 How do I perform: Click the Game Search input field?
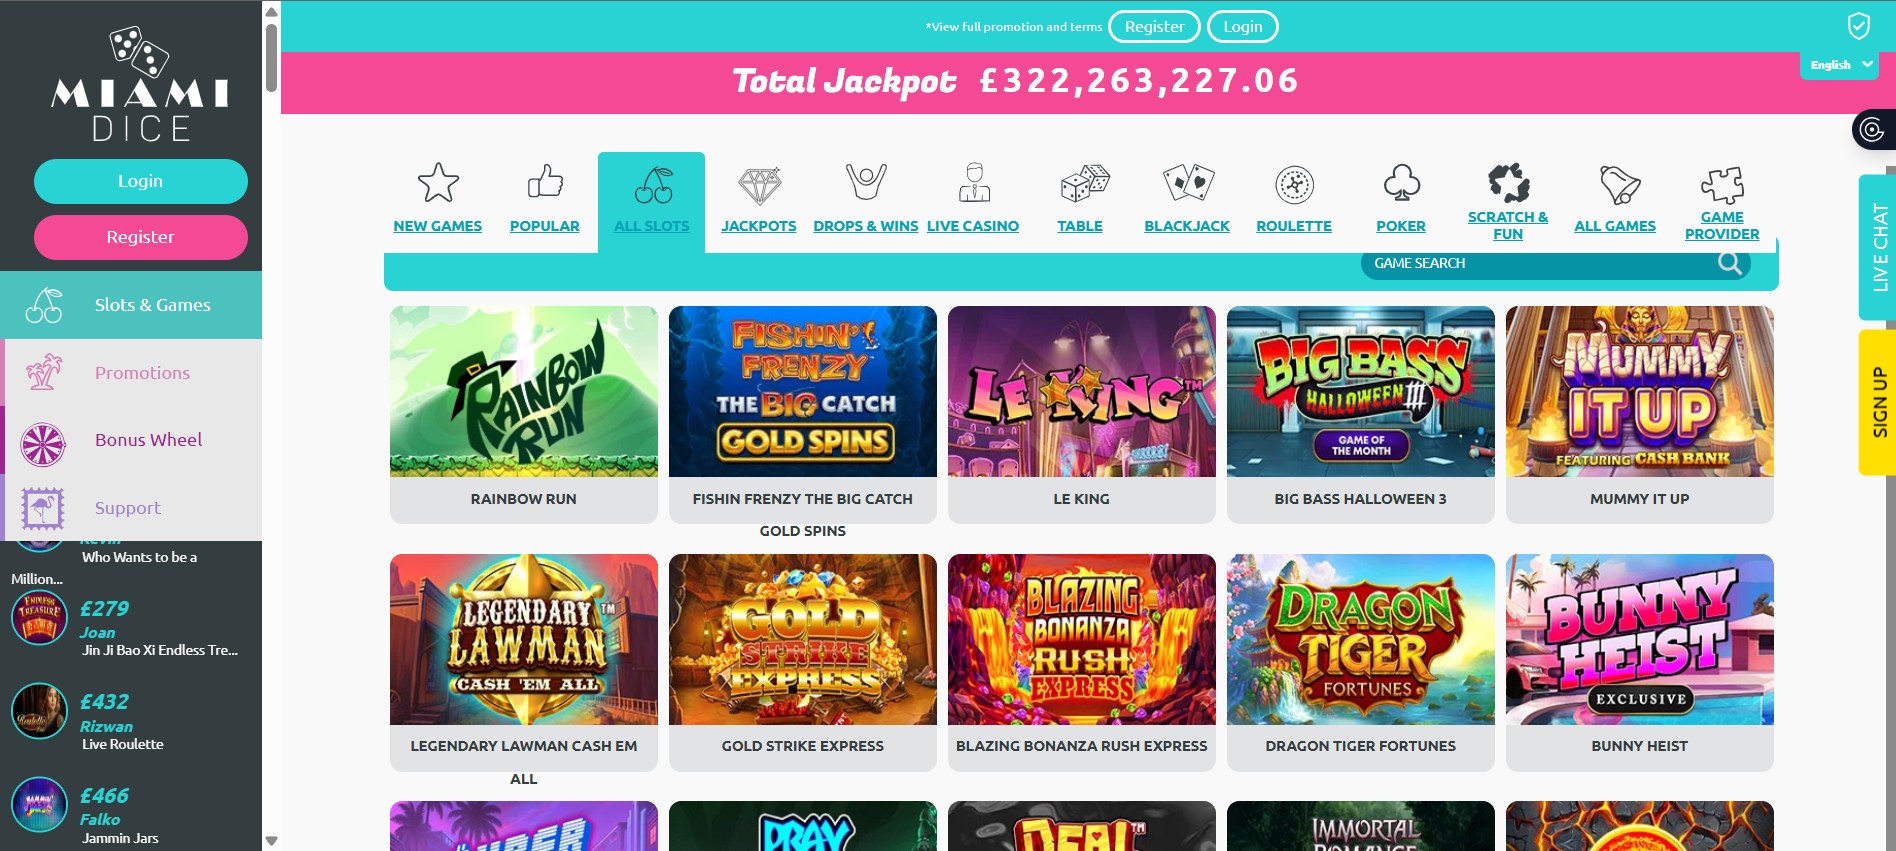(x=1540, y=263)
